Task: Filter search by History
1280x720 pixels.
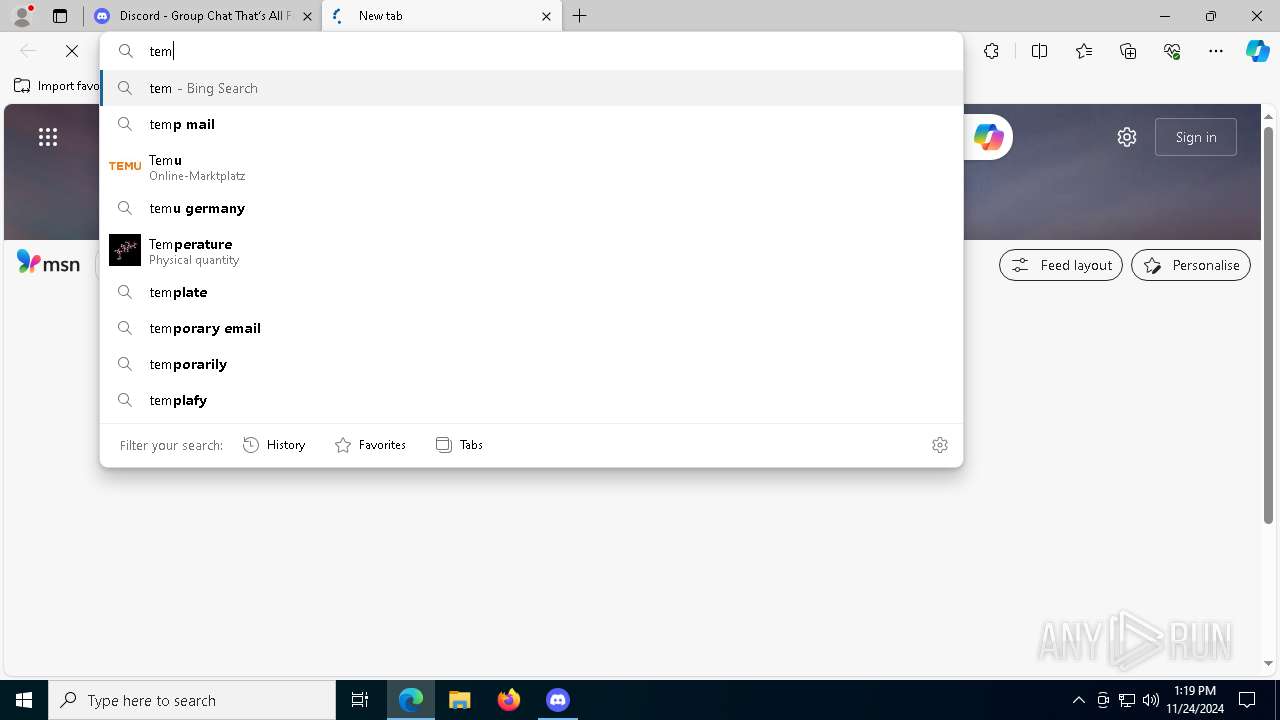Action: [x=274, y=445]
